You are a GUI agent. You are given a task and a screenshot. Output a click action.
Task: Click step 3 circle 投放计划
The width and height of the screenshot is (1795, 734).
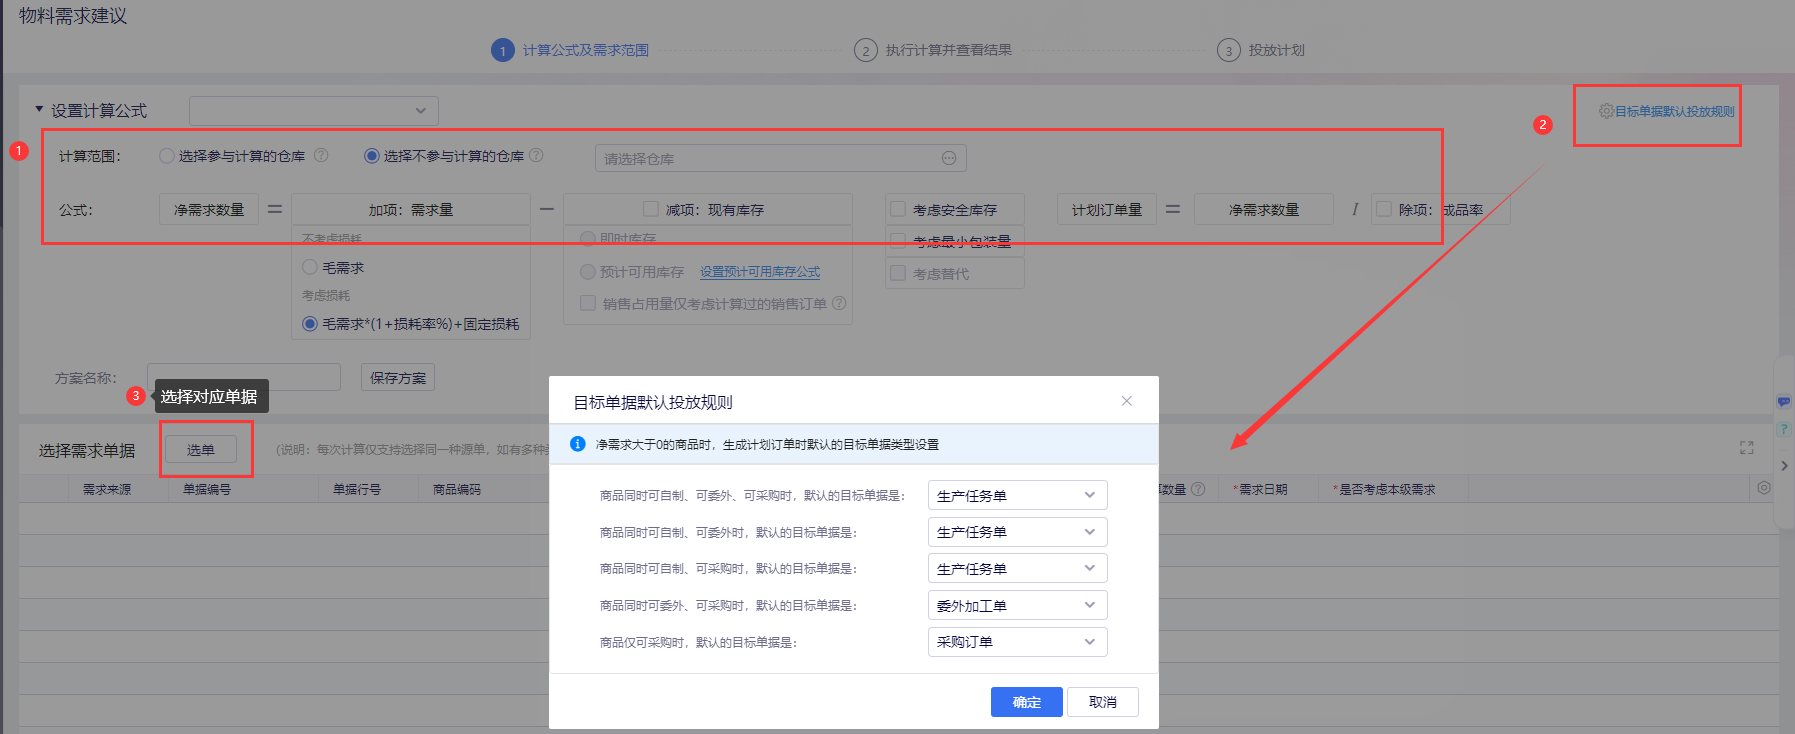click(1229, 50)
